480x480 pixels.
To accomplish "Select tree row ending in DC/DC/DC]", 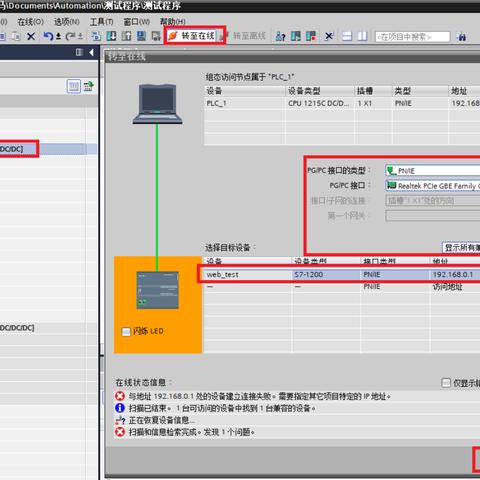I will 49,328.
